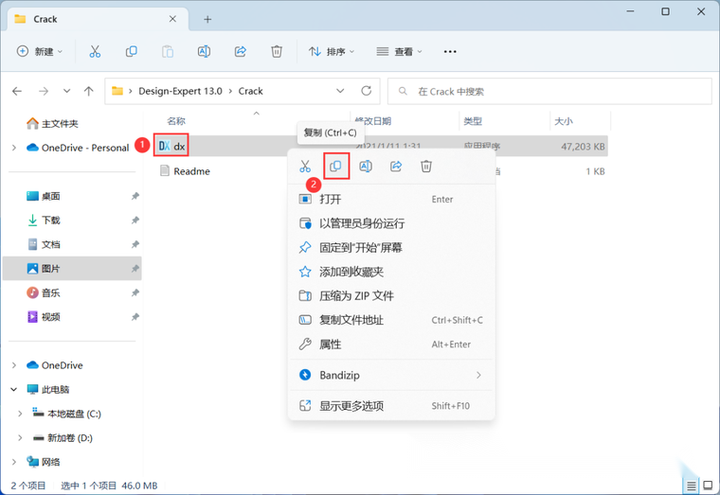Open 文档 in the sidebar

point(44,244)
